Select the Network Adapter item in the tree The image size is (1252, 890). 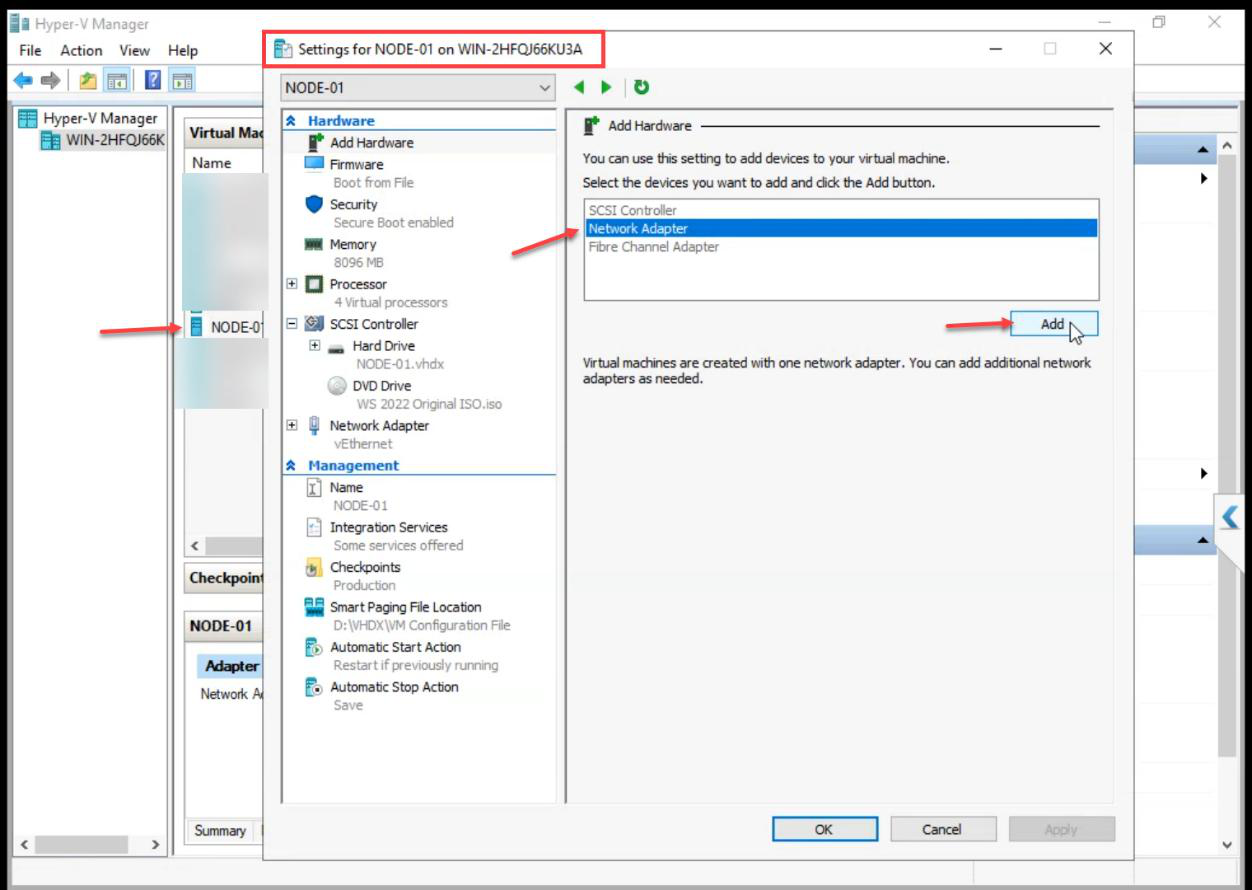pyautogui.click(x=379, y=426)
